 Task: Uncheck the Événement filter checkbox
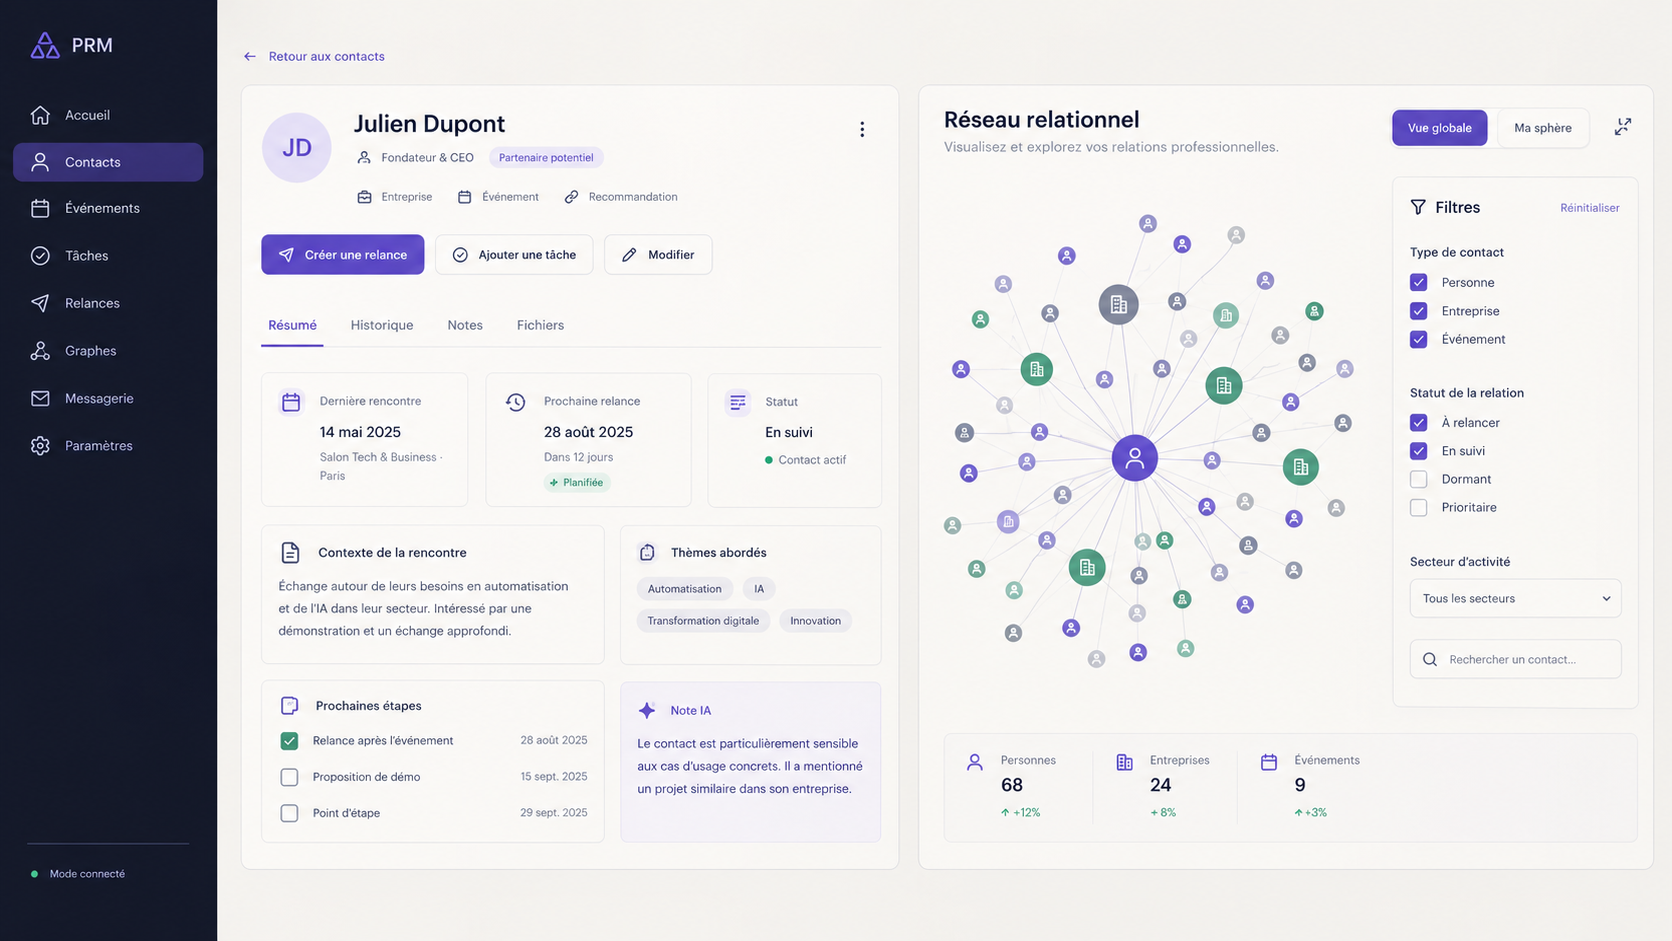1418,339
